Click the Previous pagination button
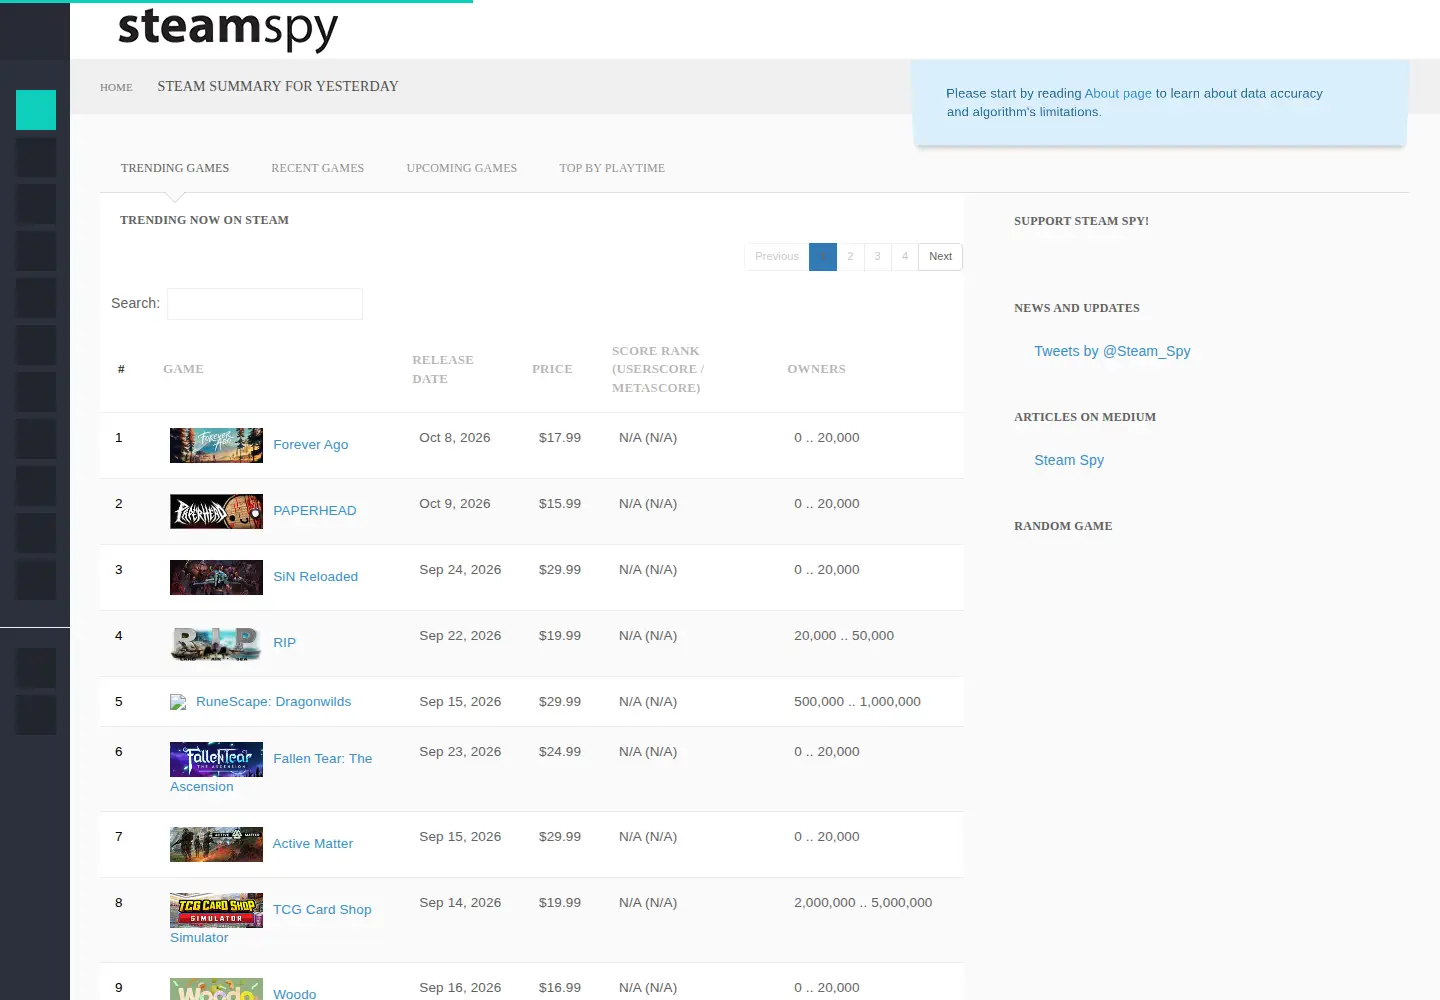This screenshot has width=1440, height=1000. (x=777, y=257)
